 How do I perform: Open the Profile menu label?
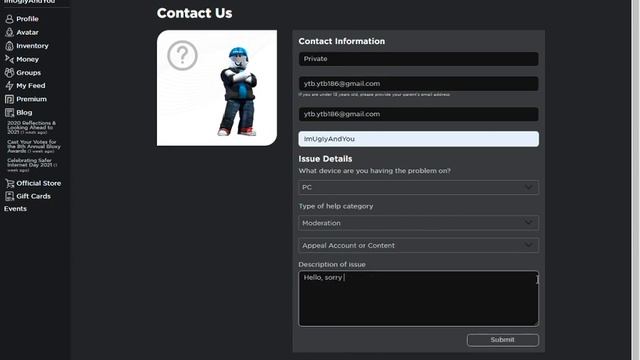[x=27, y=19]
